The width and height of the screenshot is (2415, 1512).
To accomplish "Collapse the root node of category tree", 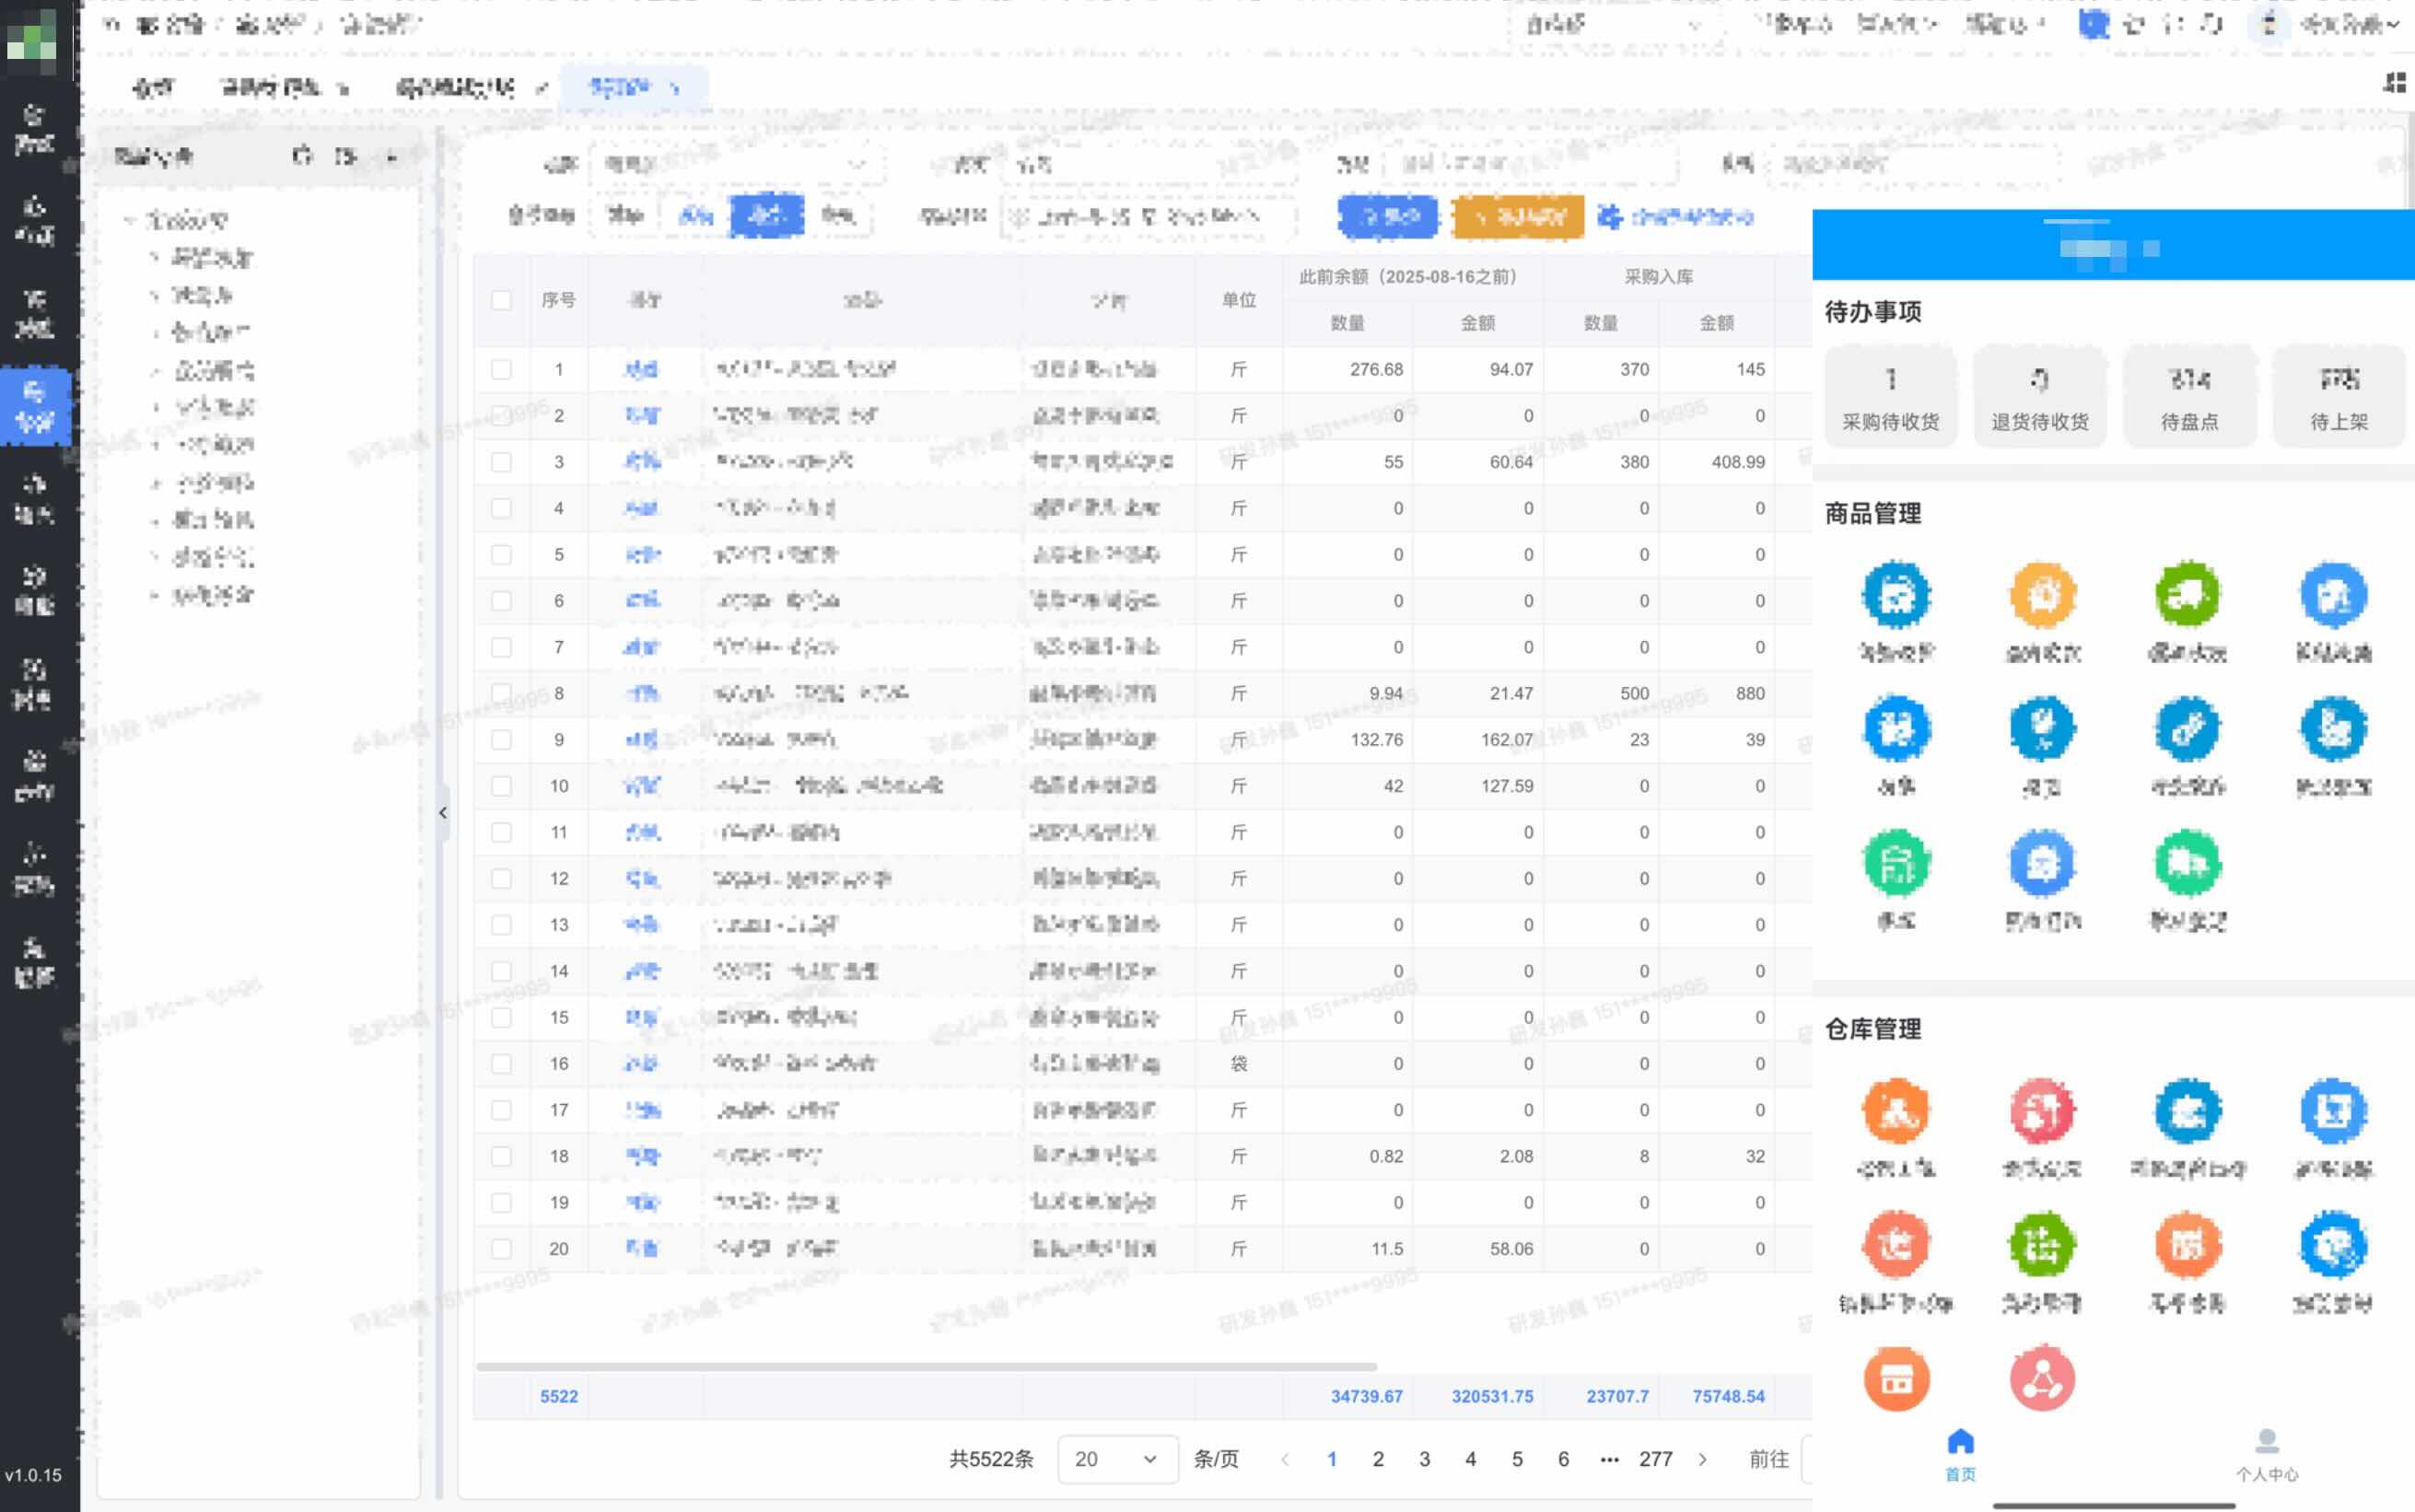I will pos(129,220).
